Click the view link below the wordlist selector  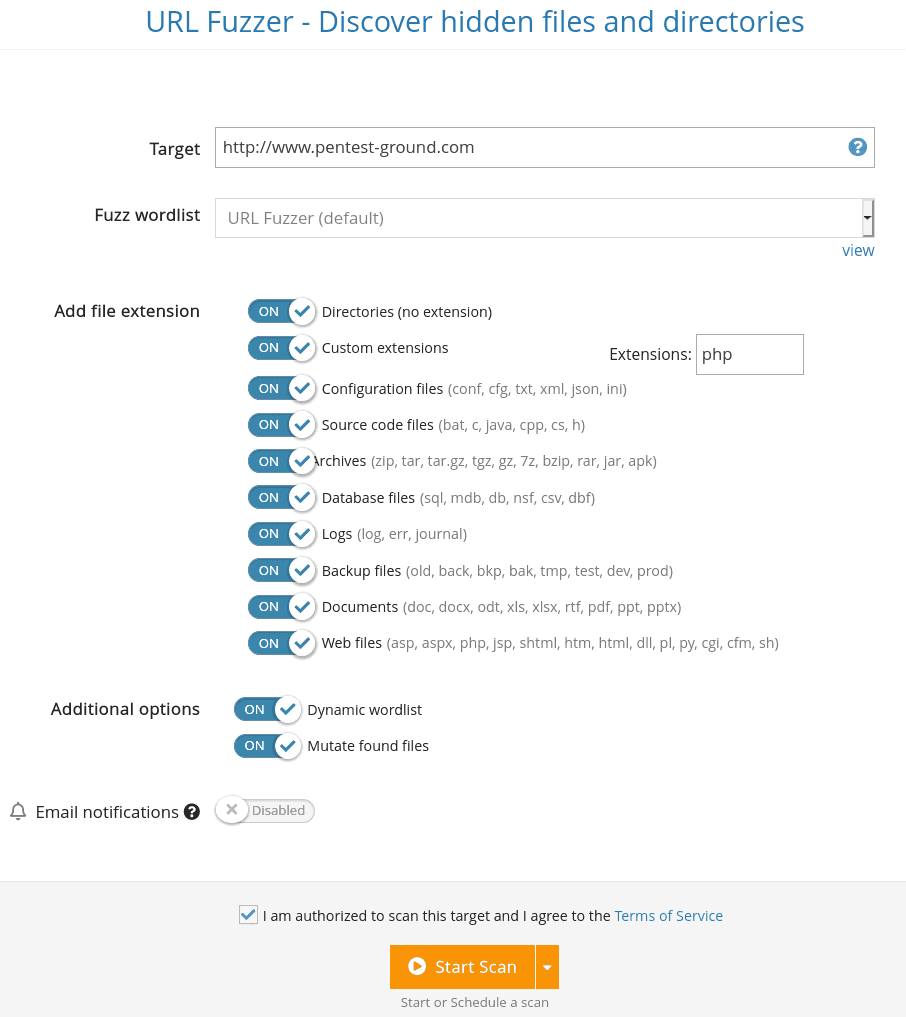[x=858, y=250]
